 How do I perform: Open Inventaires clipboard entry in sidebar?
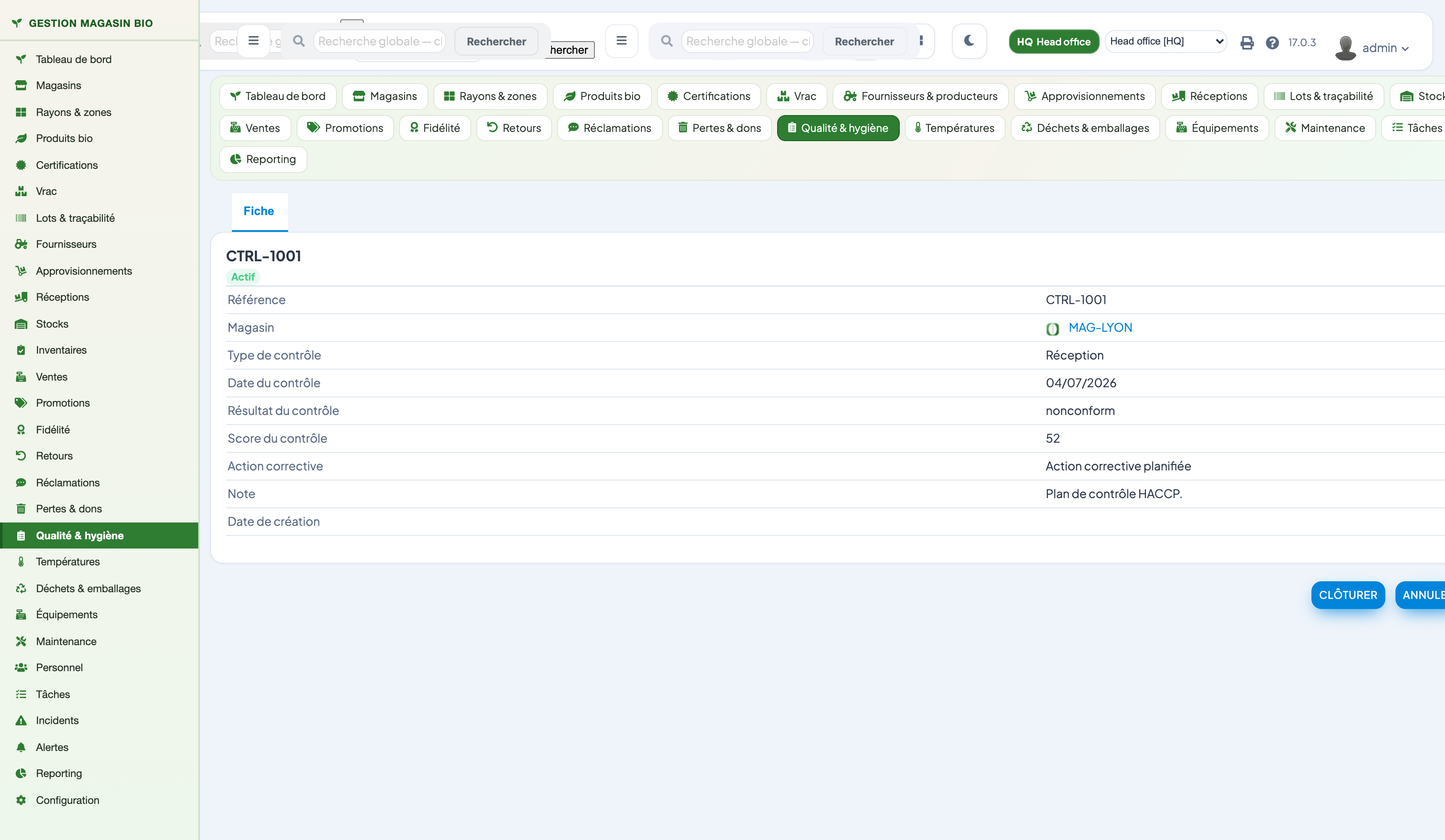[x=99, y=350]
